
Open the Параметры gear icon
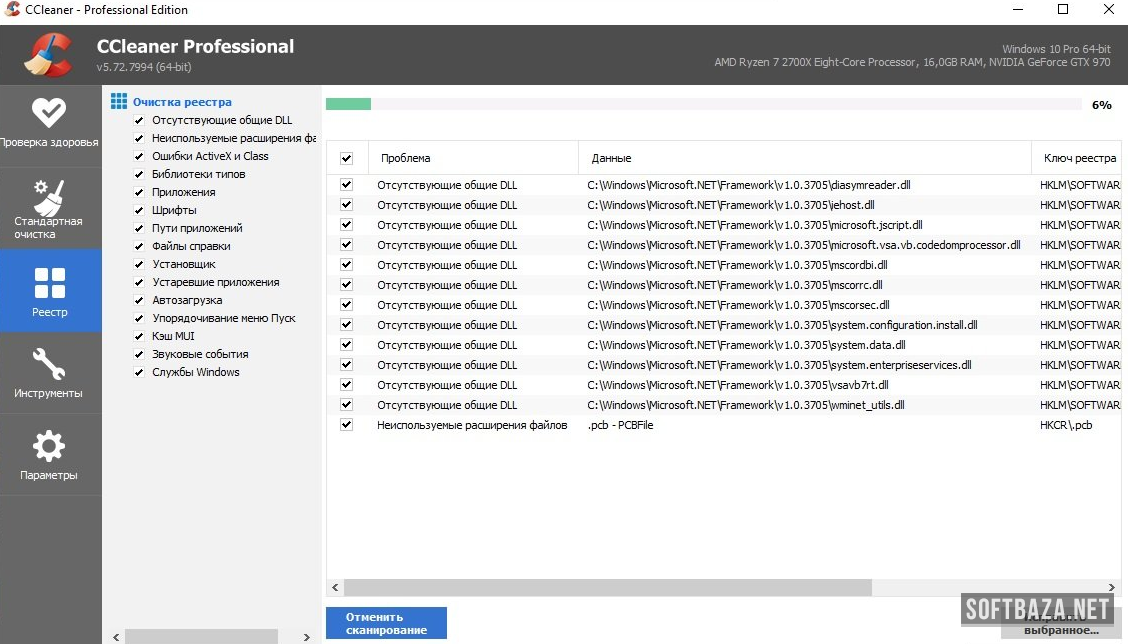pyautogui.click(x=48, y=446)
